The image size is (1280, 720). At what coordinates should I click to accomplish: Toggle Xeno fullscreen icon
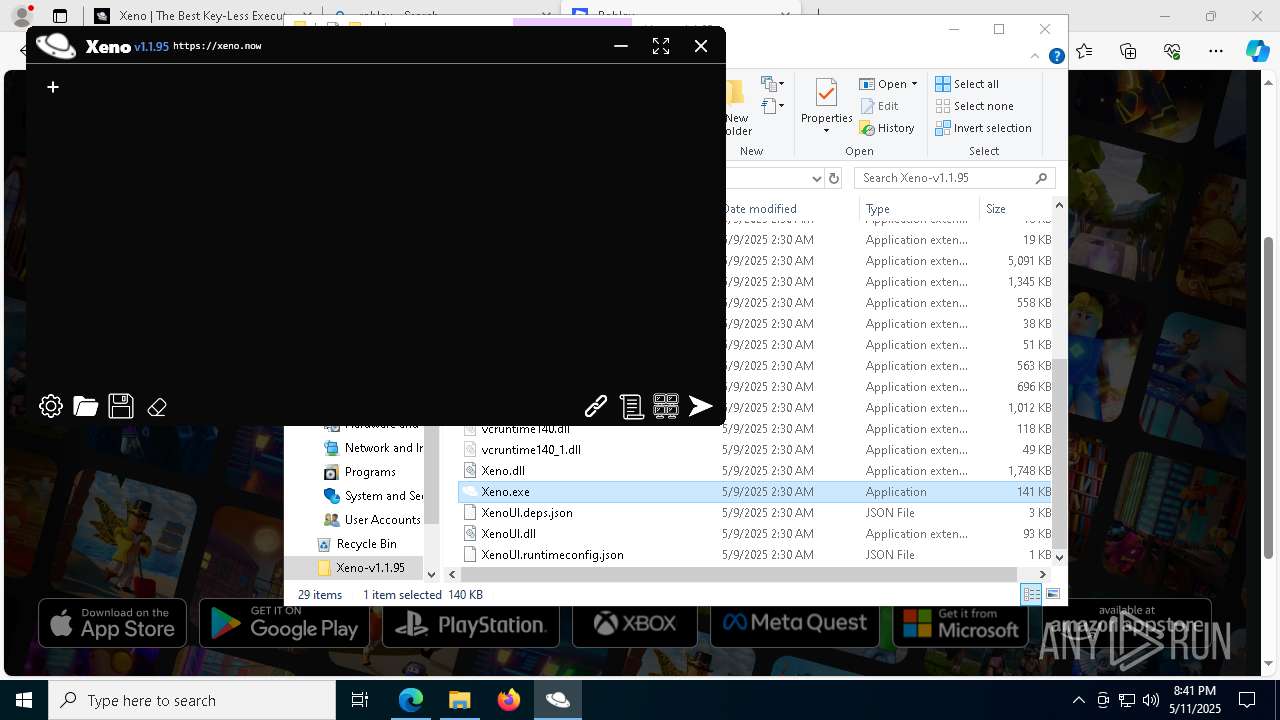[x=661, y=46]
